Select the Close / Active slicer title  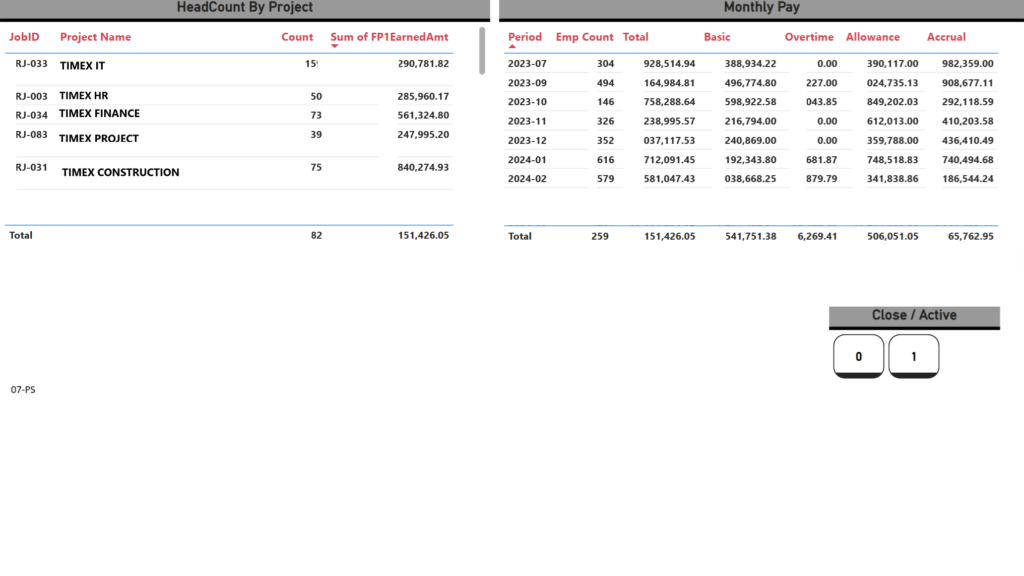pos(914,315)
